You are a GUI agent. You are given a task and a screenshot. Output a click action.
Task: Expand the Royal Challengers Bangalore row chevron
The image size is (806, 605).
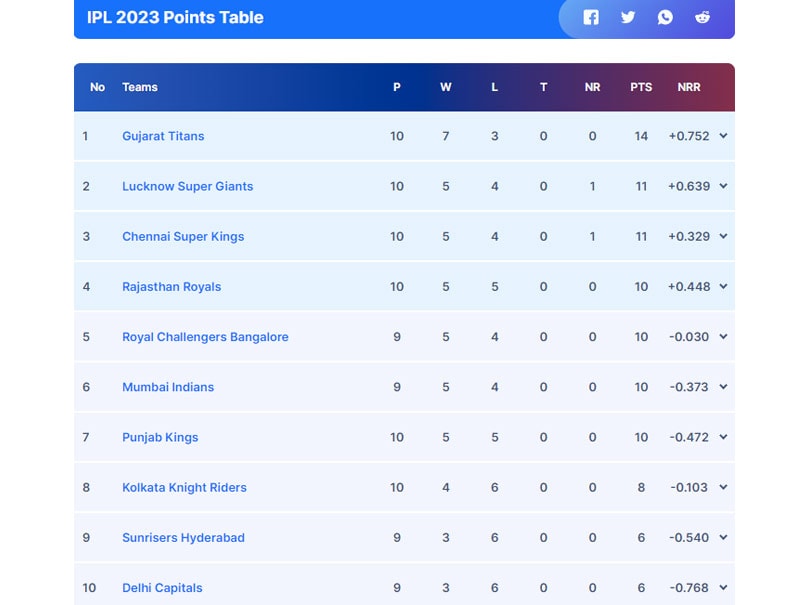723,337
